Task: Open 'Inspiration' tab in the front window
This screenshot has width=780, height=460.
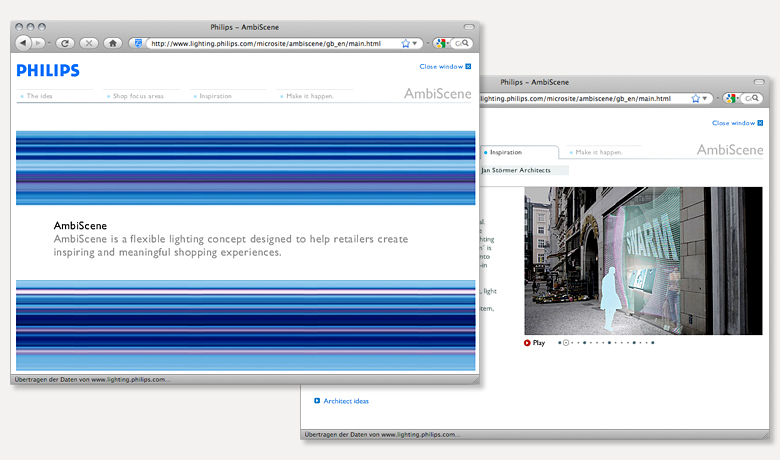Action: (215, 96)
